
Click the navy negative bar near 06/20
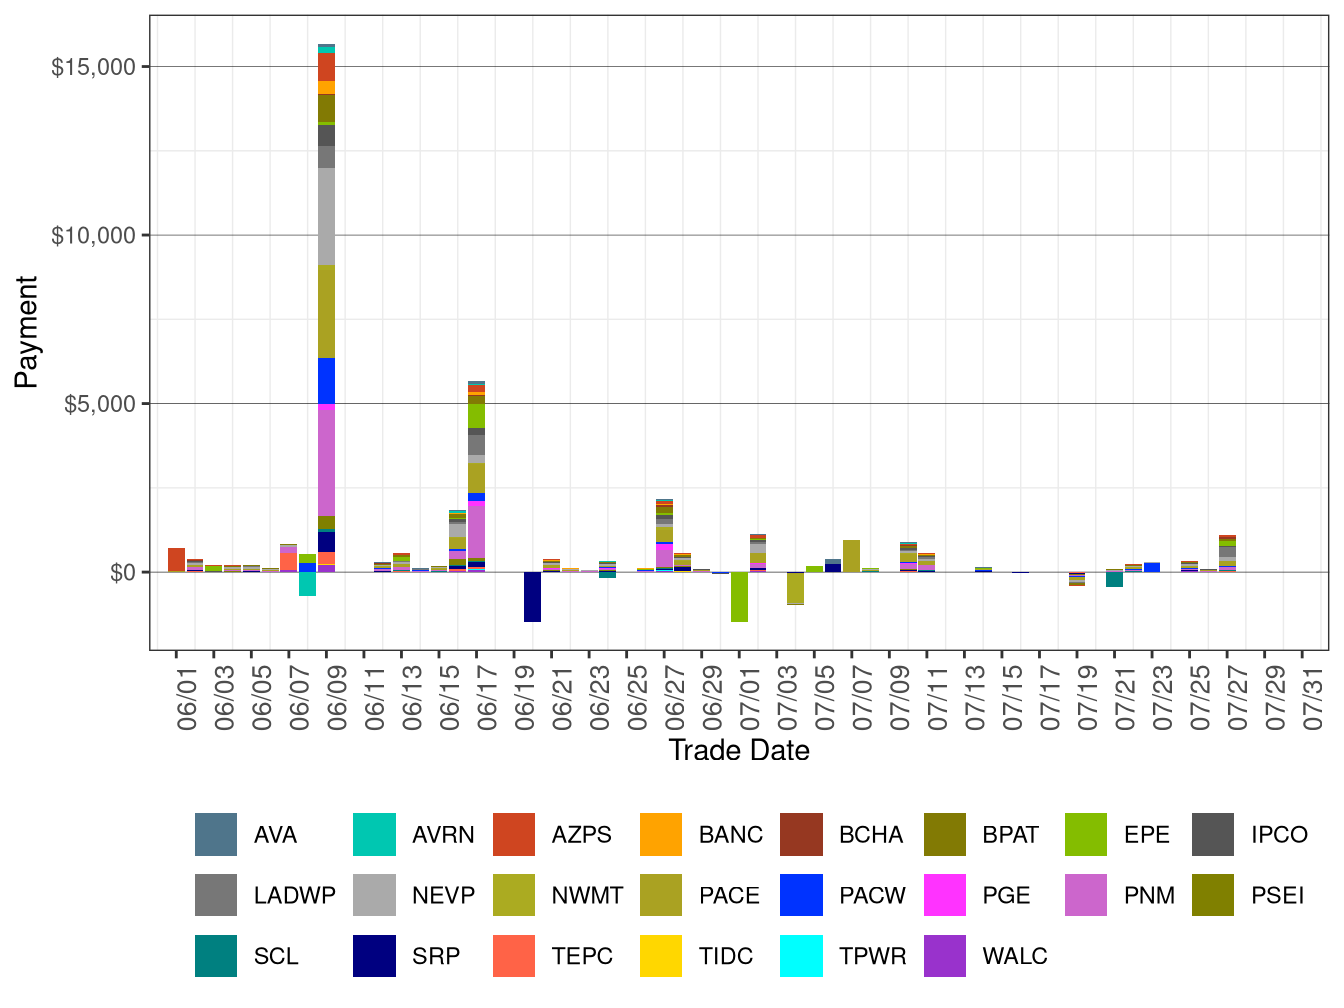pyautogui.click(x=532, y=597)
